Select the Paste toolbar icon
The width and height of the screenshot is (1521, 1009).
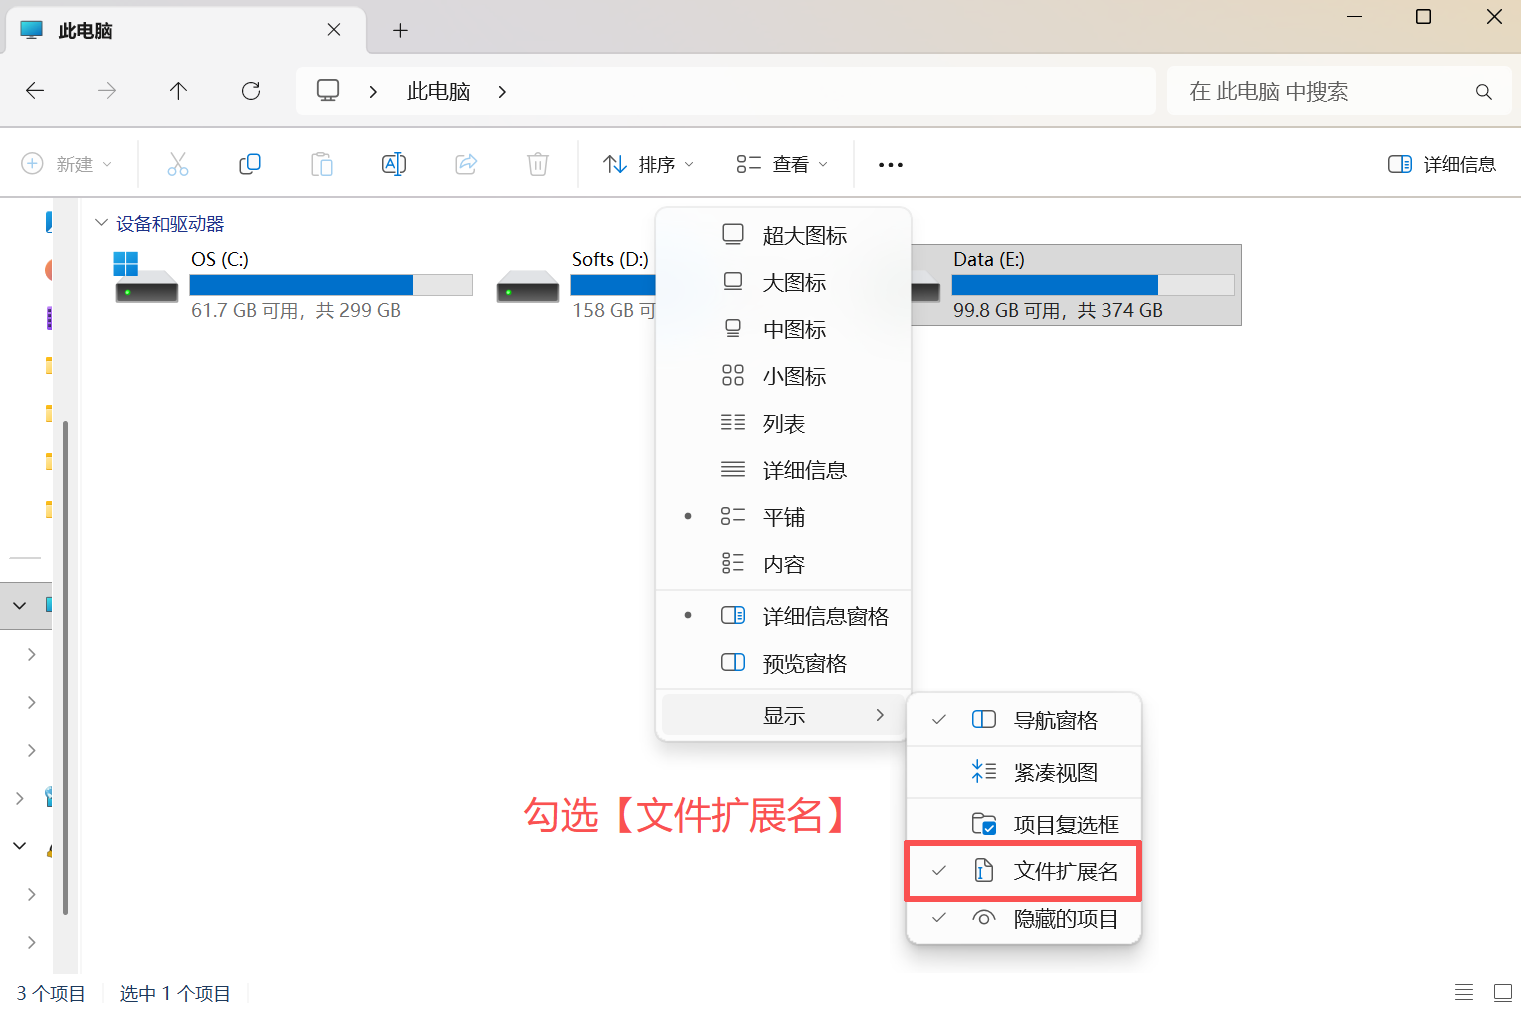tap(321, 163)
